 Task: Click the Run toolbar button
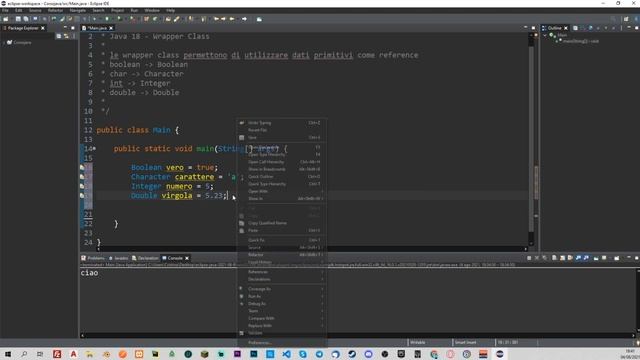[107, 19]
